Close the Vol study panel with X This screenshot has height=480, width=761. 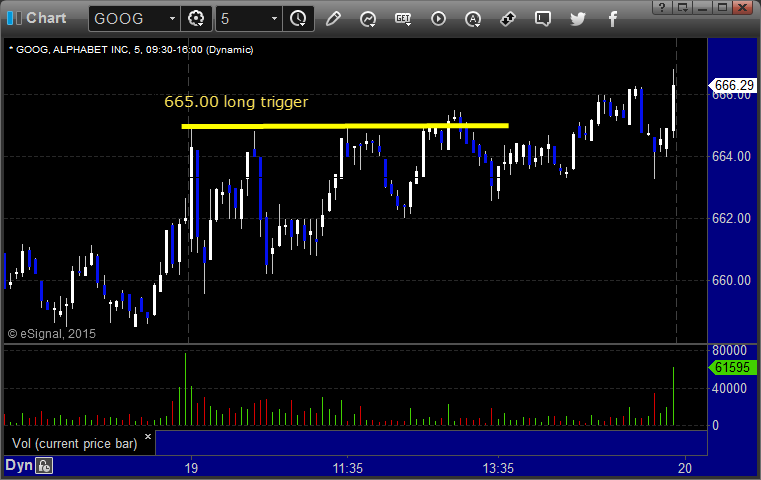[148, 436]
